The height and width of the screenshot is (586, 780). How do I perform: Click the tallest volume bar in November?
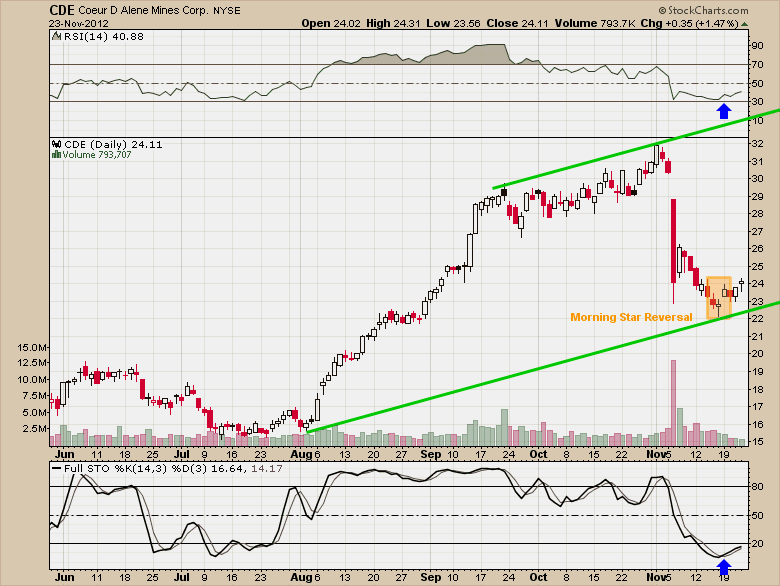(x=674, y=403)
